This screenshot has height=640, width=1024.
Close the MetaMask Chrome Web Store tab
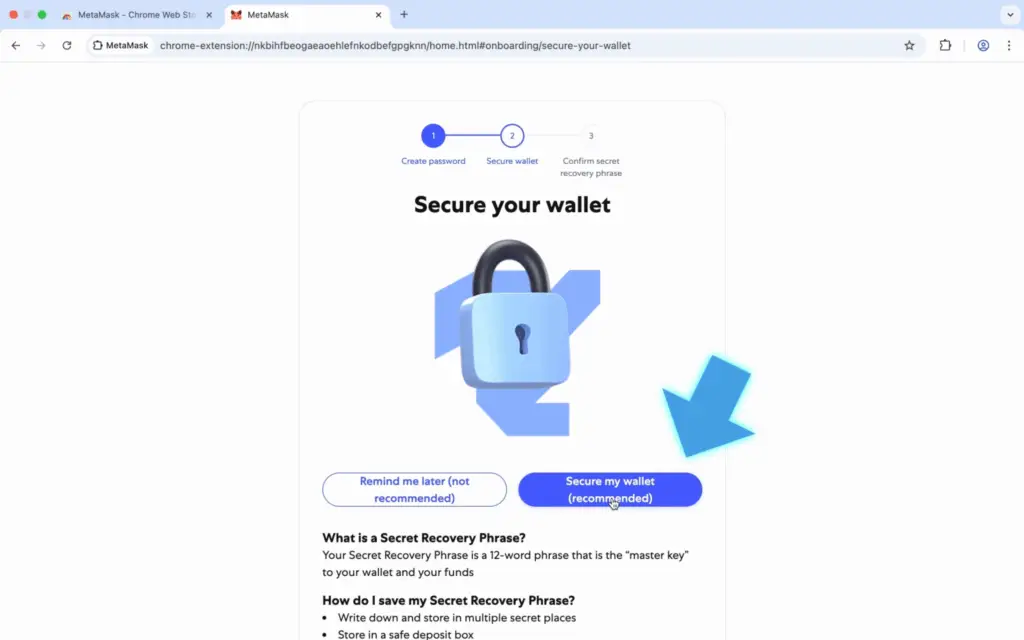[x=209, y=14]
